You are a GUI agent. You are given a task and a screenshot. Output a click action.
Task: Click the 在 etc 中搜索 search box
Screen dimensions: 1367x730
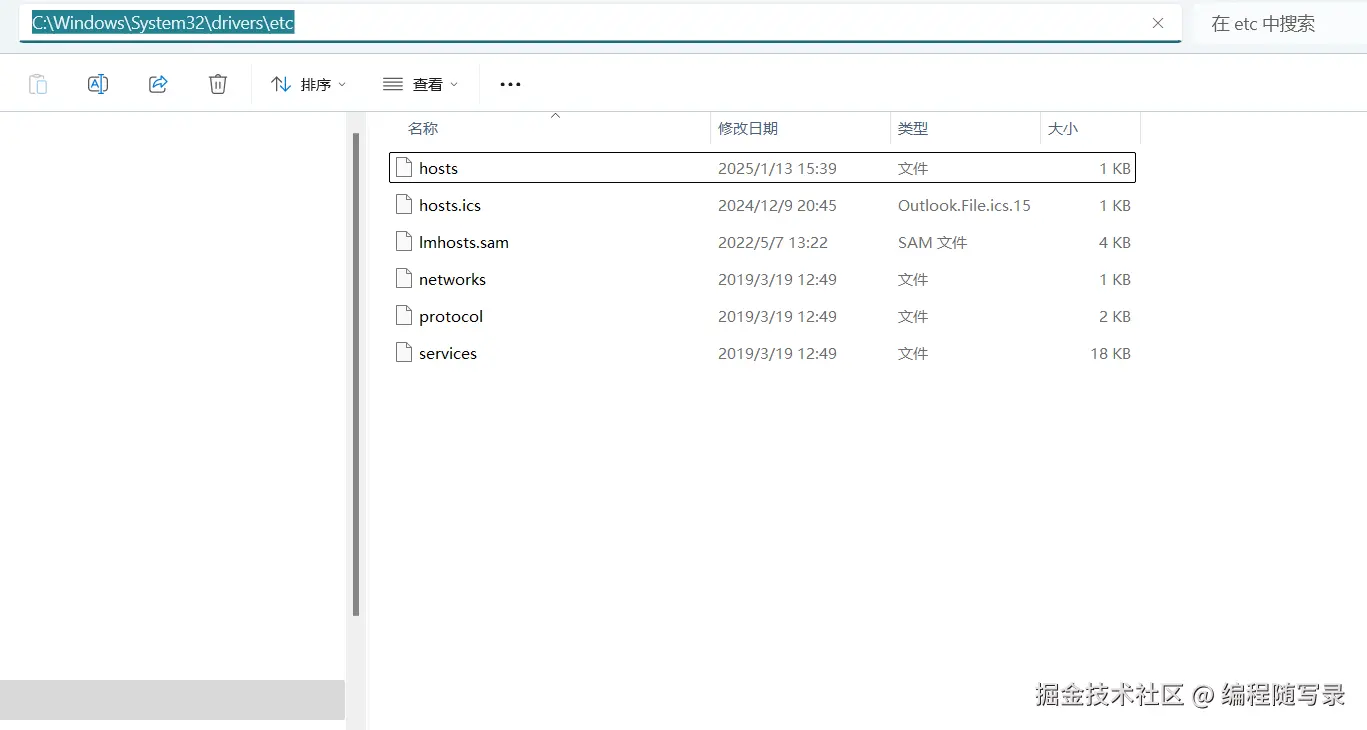tap(1280, 23)
